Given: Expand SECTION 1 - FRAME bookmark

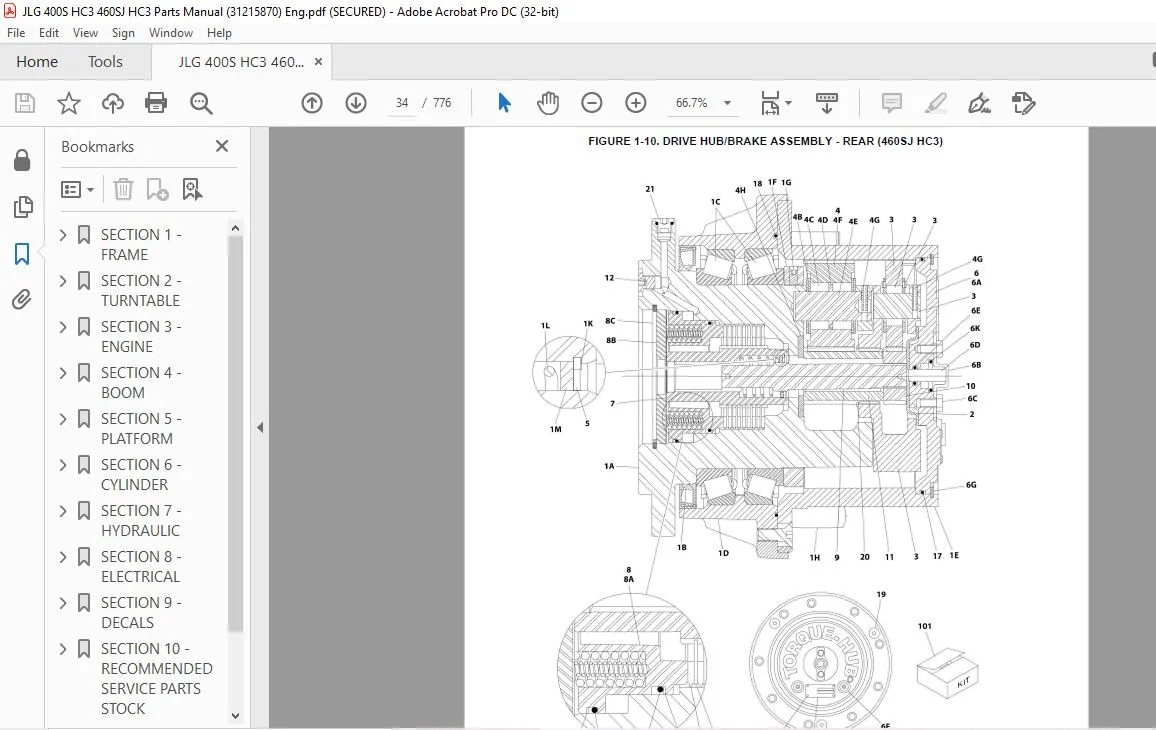Looking at the screenshot, I should (63, 234).
